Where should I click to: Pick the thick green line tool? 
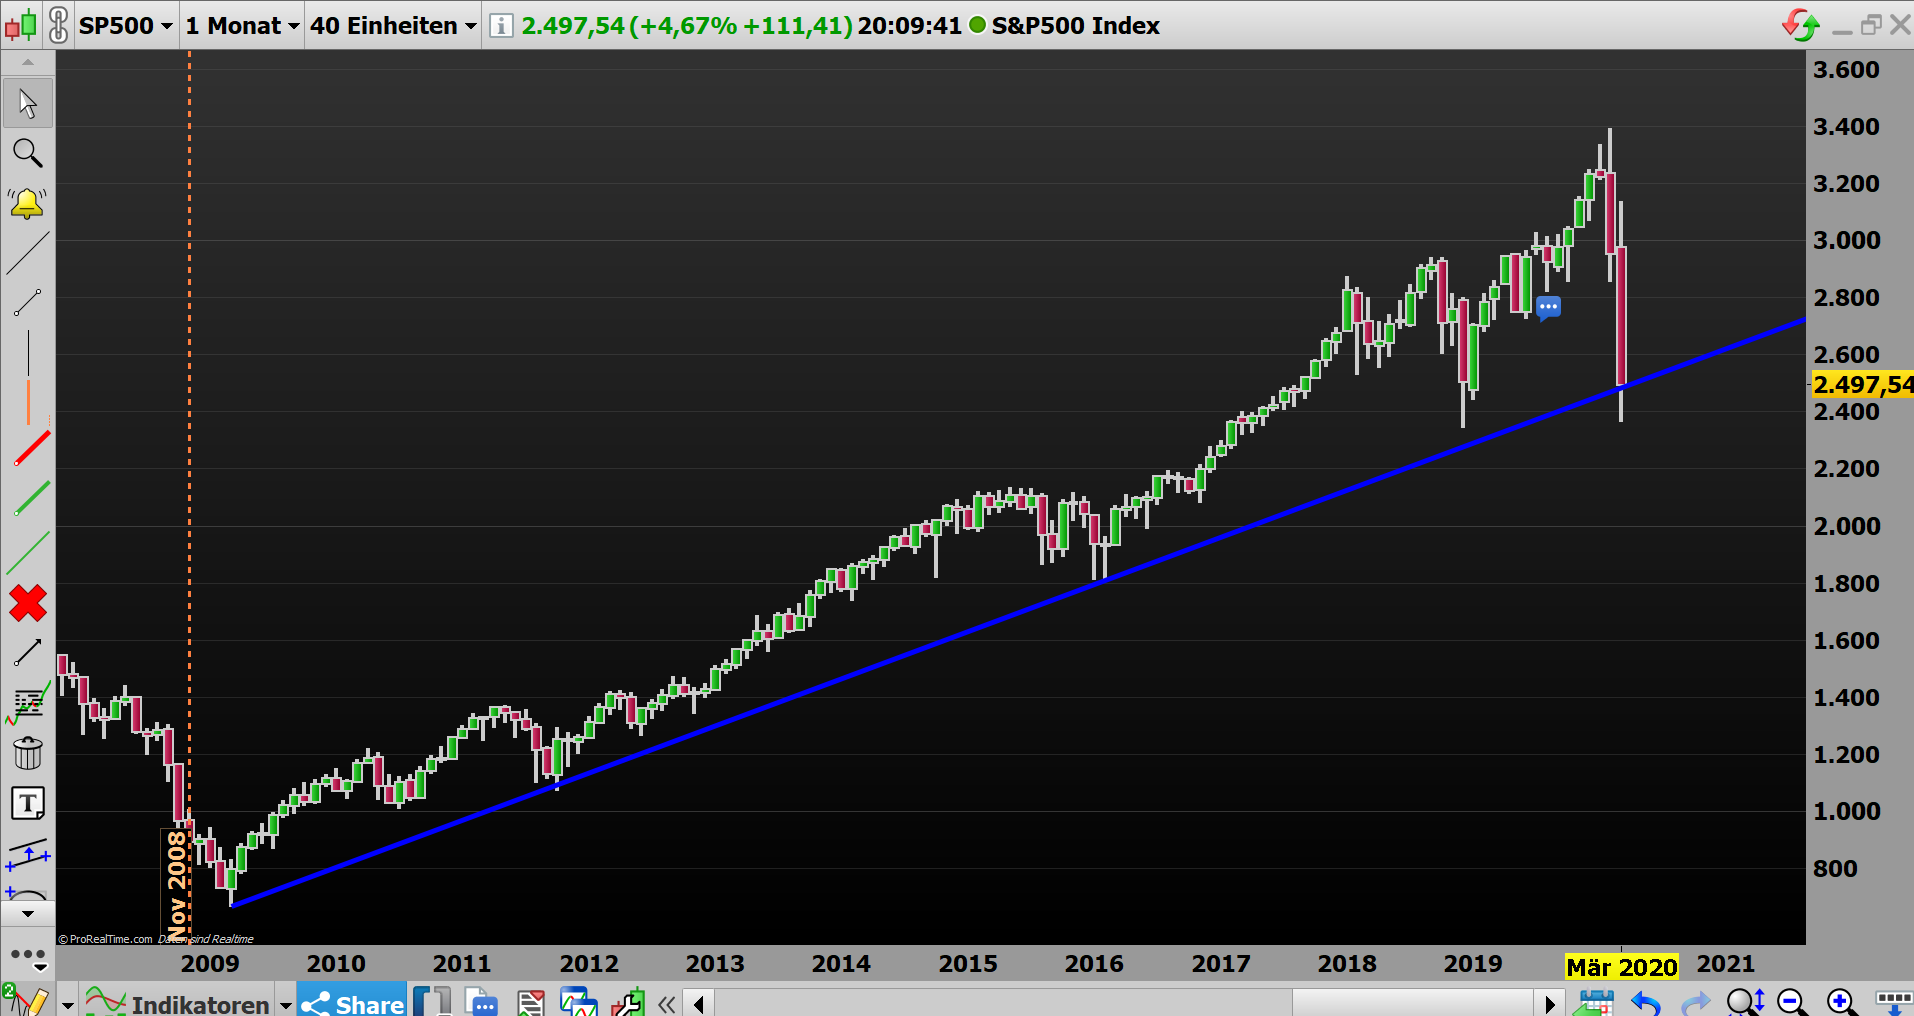(x=30, y=499)
